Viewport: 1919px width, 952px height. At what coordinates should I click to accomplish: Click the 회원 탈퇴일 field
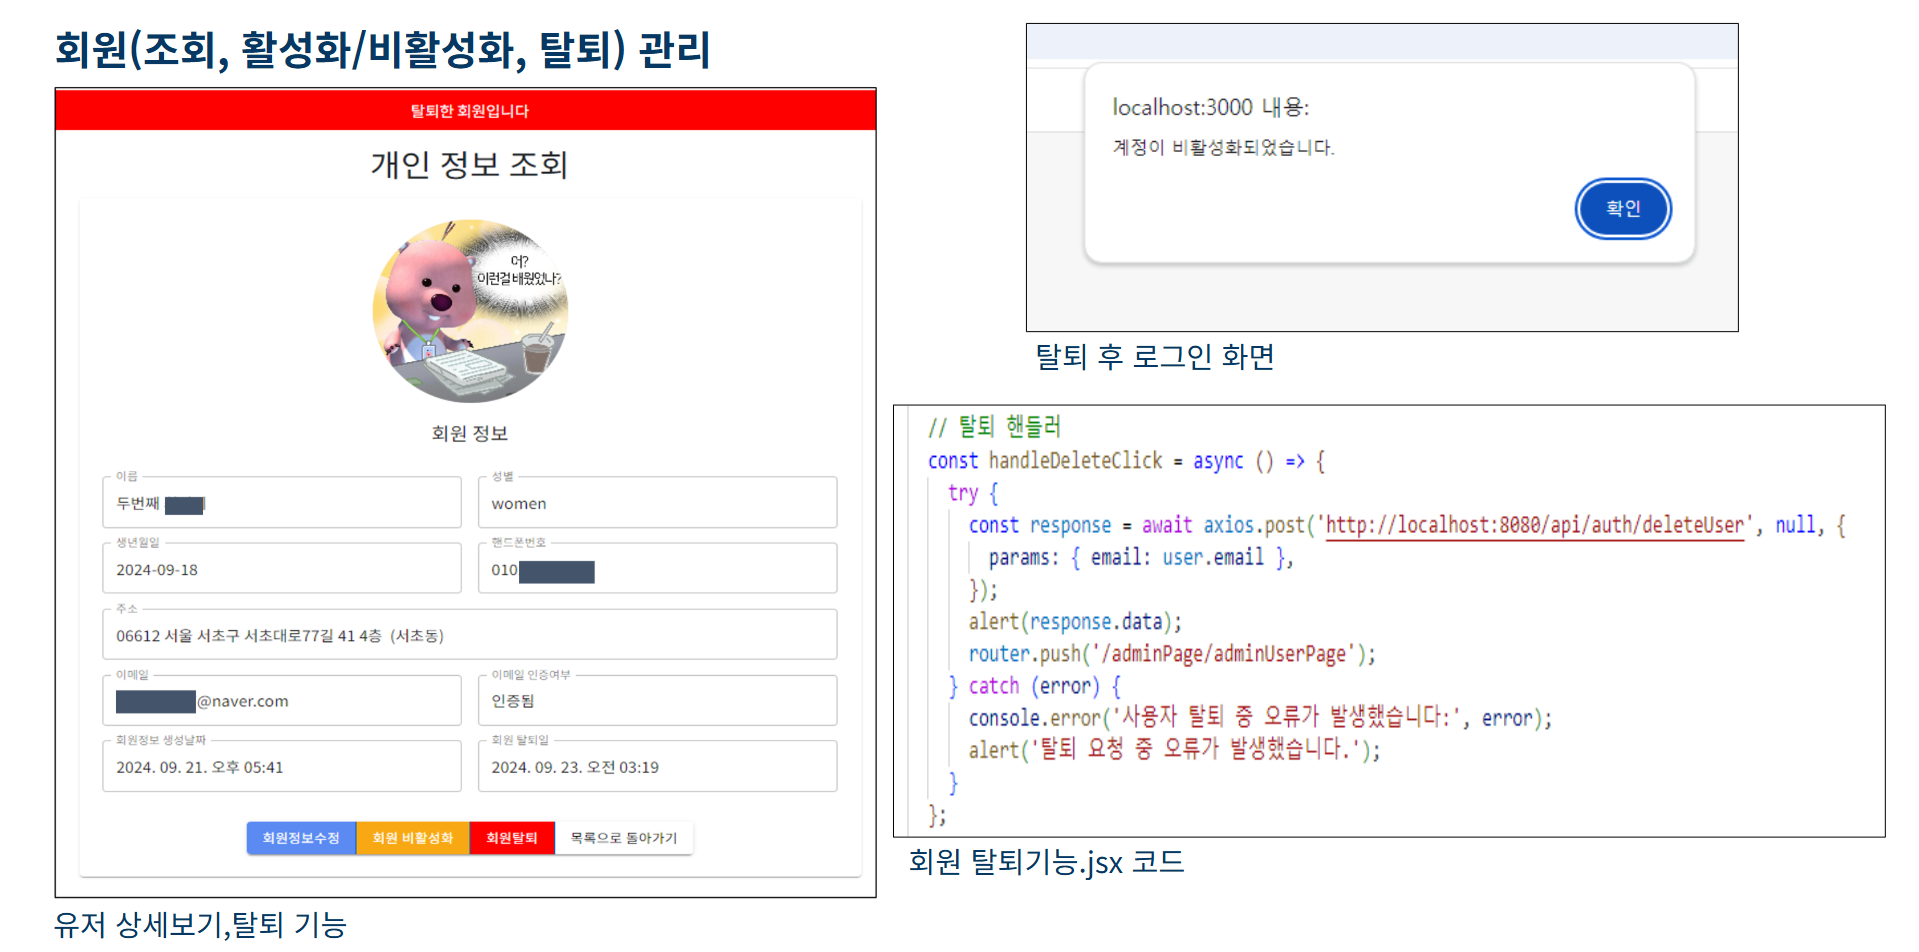657,767
